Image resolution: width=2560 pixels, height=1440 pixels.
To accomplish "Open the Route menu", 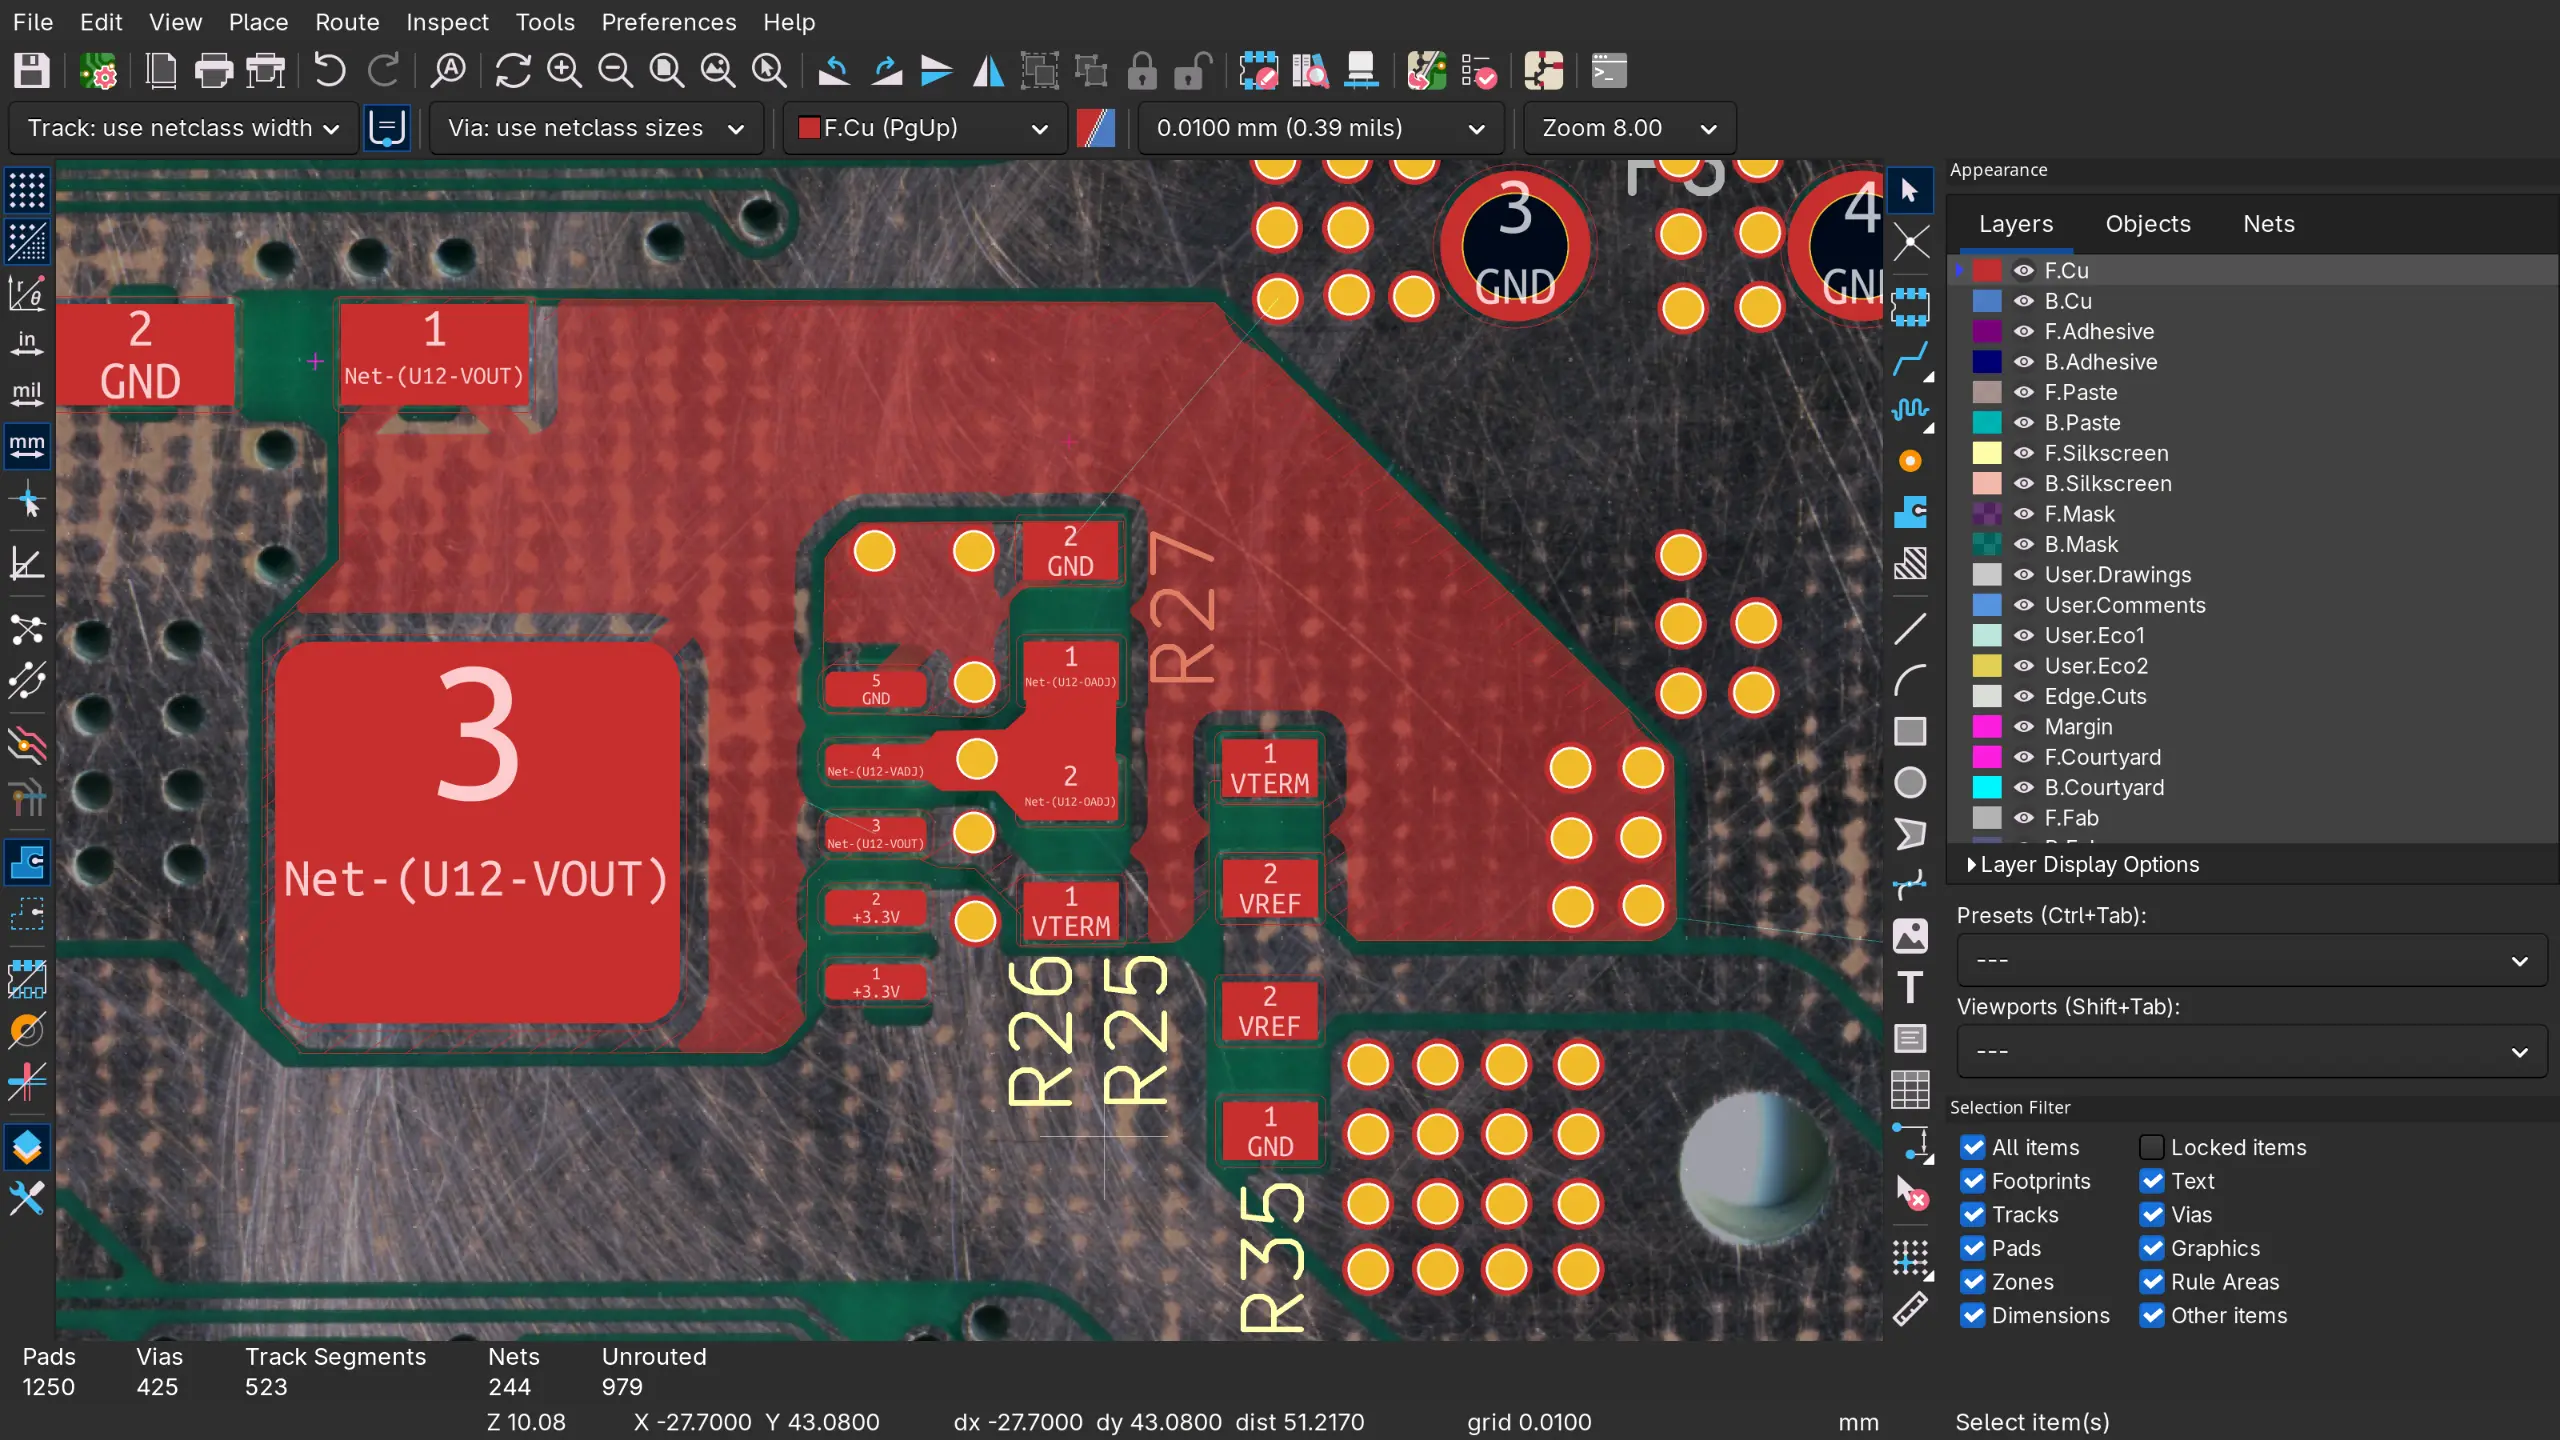I will click(347, 22).
